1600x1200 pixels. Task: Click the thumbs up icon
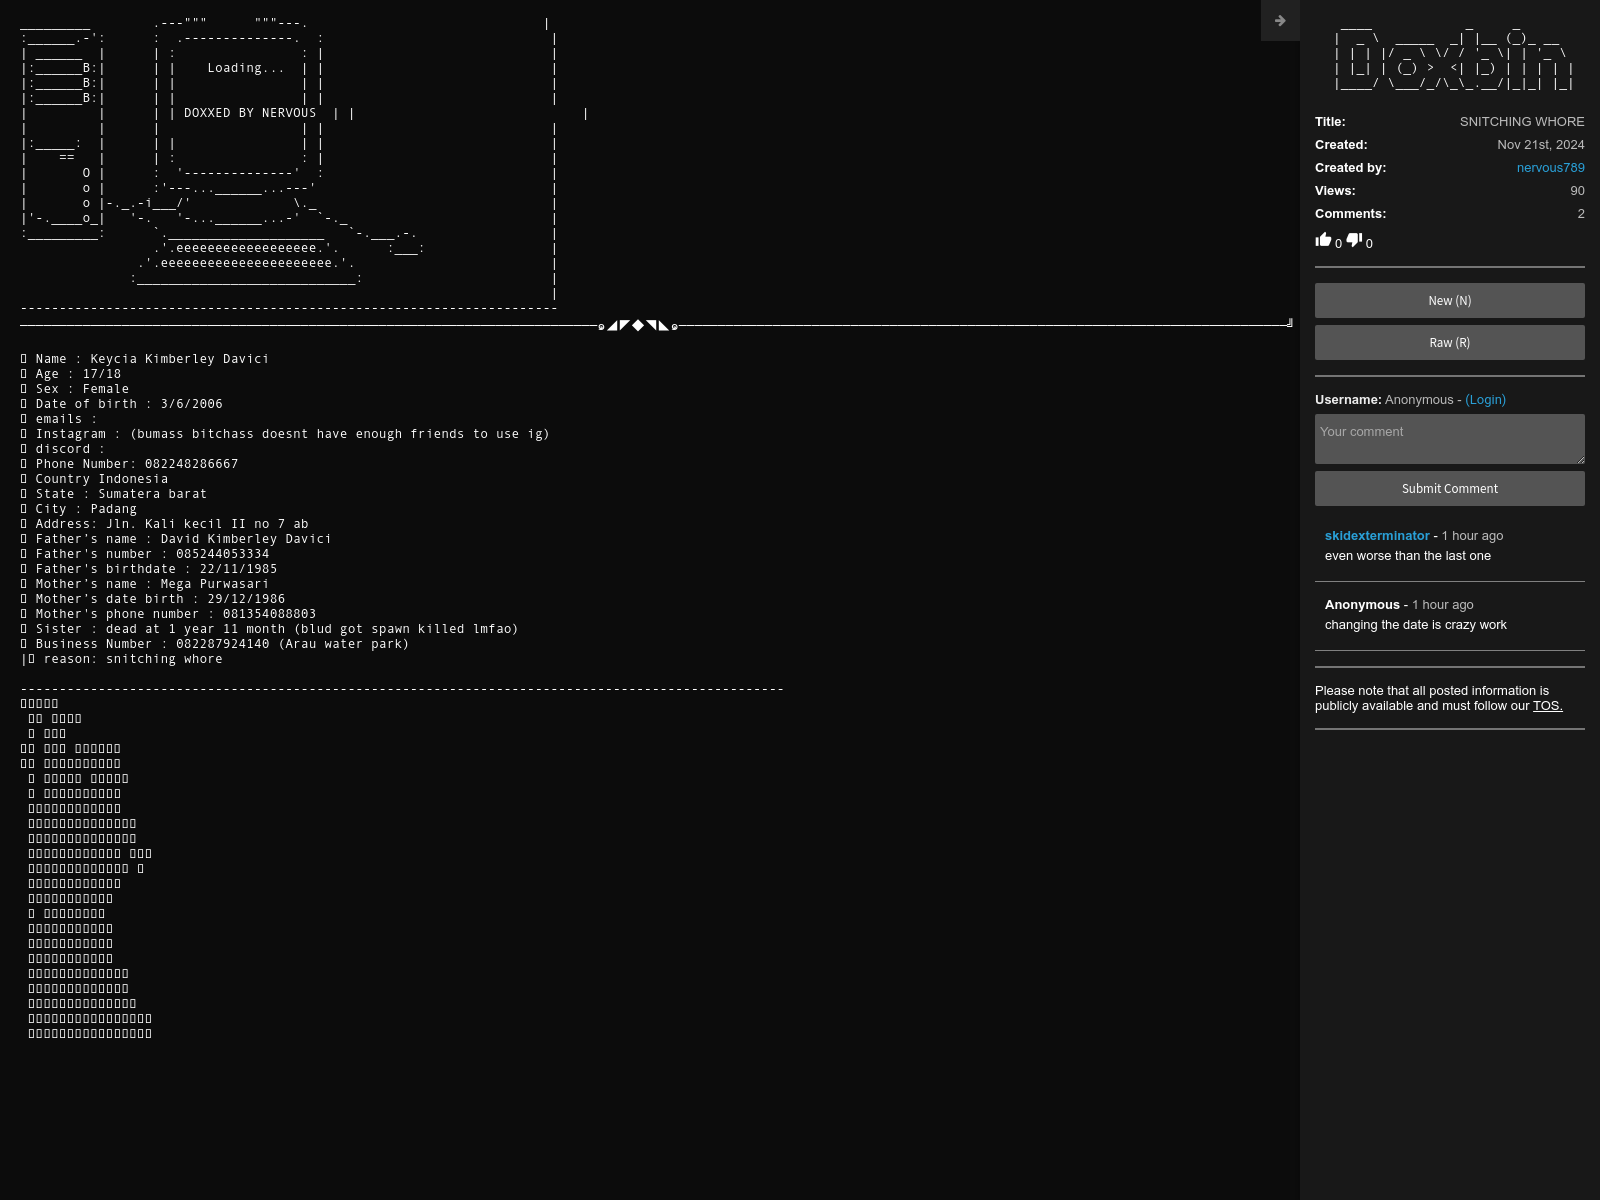point(1323,240)
